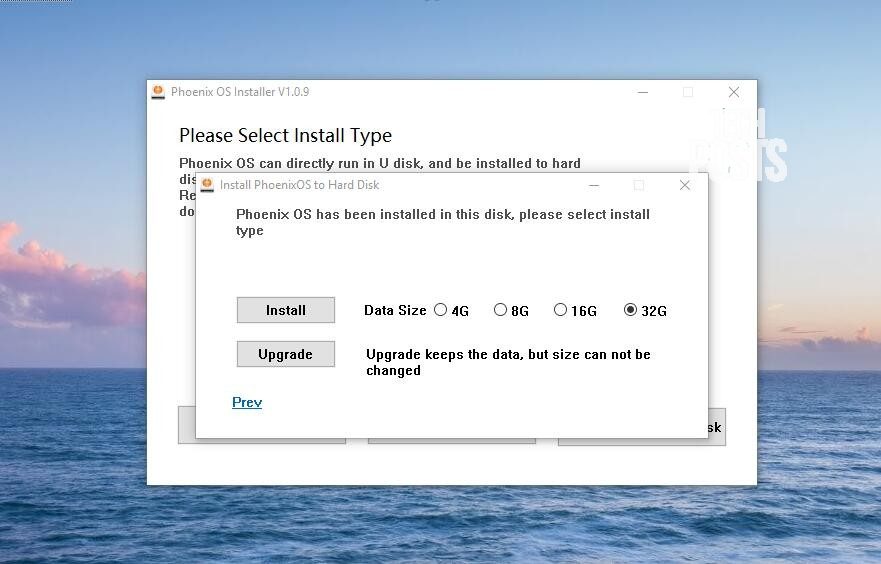This screenshot has height=564, width=881.
Task: Select the 32G data size radio button
Action: pos(630,310)
